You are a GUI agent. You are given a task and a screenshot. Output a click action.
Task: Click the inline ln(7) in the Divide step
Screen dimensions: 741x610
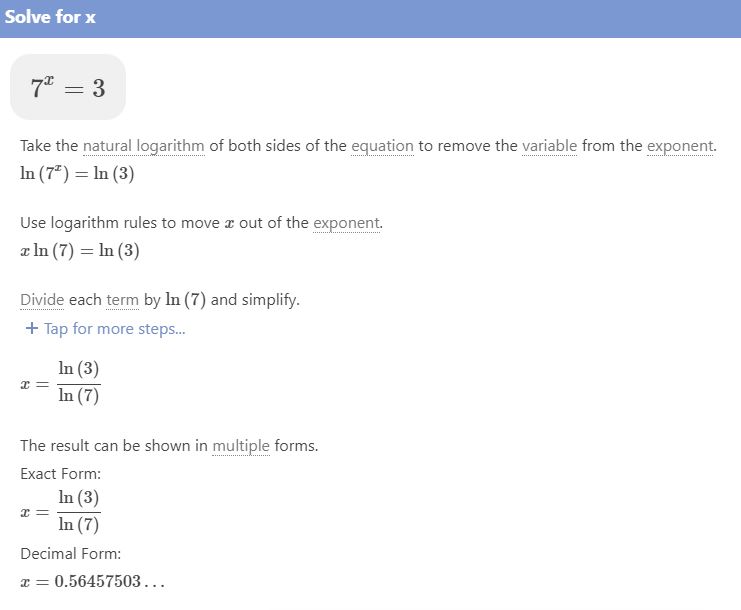point(186,300)
